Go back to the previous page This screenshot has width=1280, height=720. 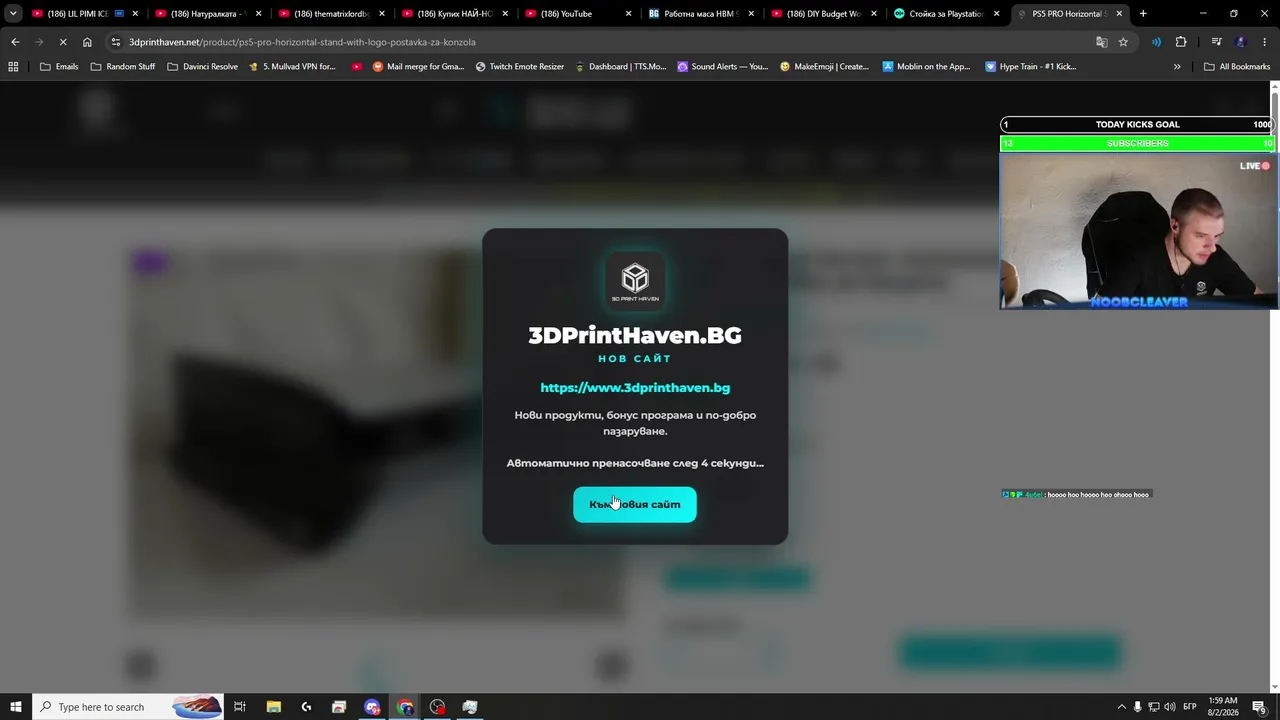coord(15,42)
